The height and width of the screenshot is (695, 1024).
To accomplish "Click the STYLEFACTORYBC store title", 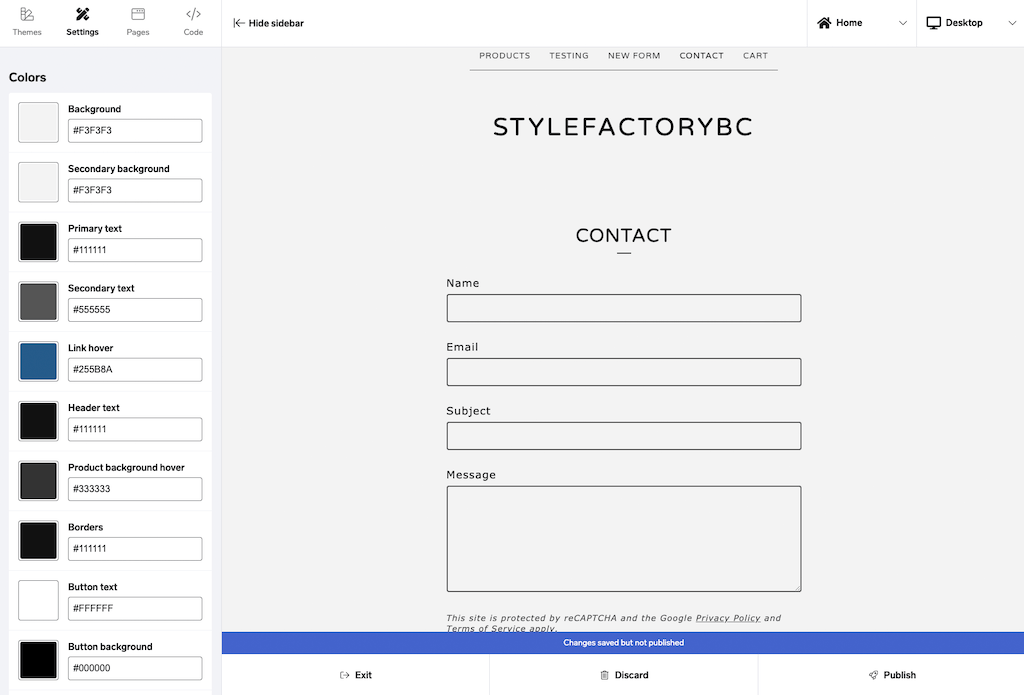I will click(624, 127).
